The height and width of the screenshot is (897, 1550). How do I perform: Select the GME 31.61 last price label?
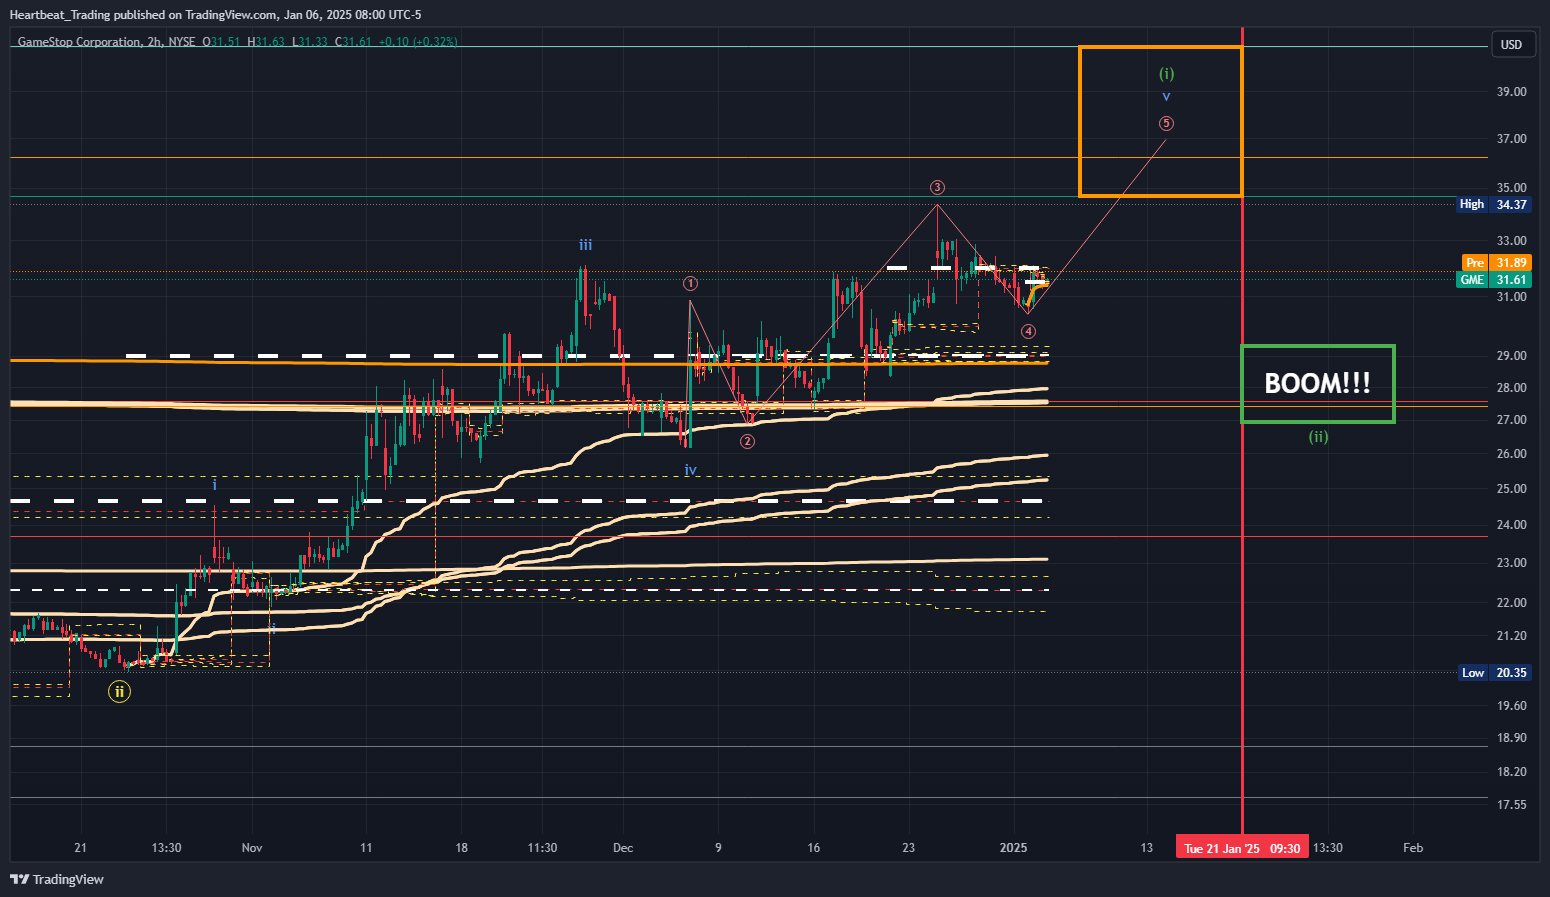1494,280
